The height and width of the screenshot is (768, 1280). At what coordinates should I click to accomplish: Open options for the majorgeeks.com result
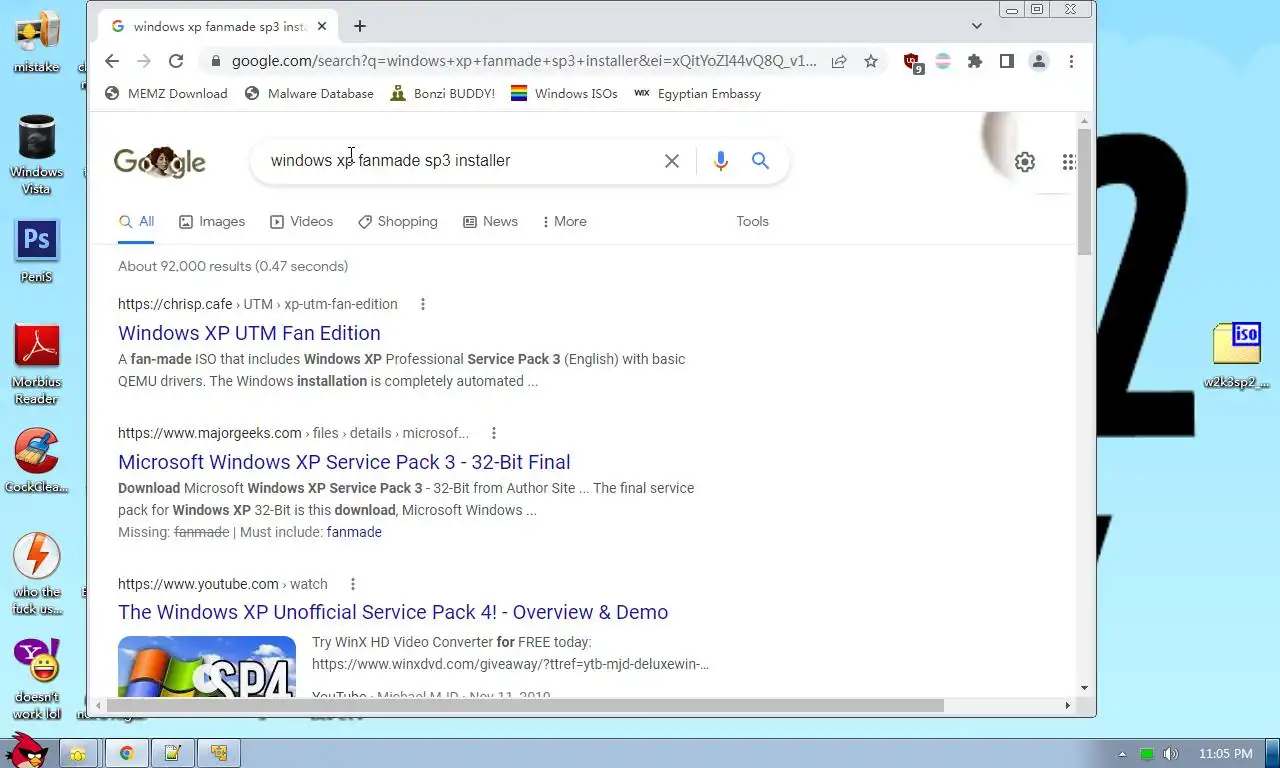494,433
